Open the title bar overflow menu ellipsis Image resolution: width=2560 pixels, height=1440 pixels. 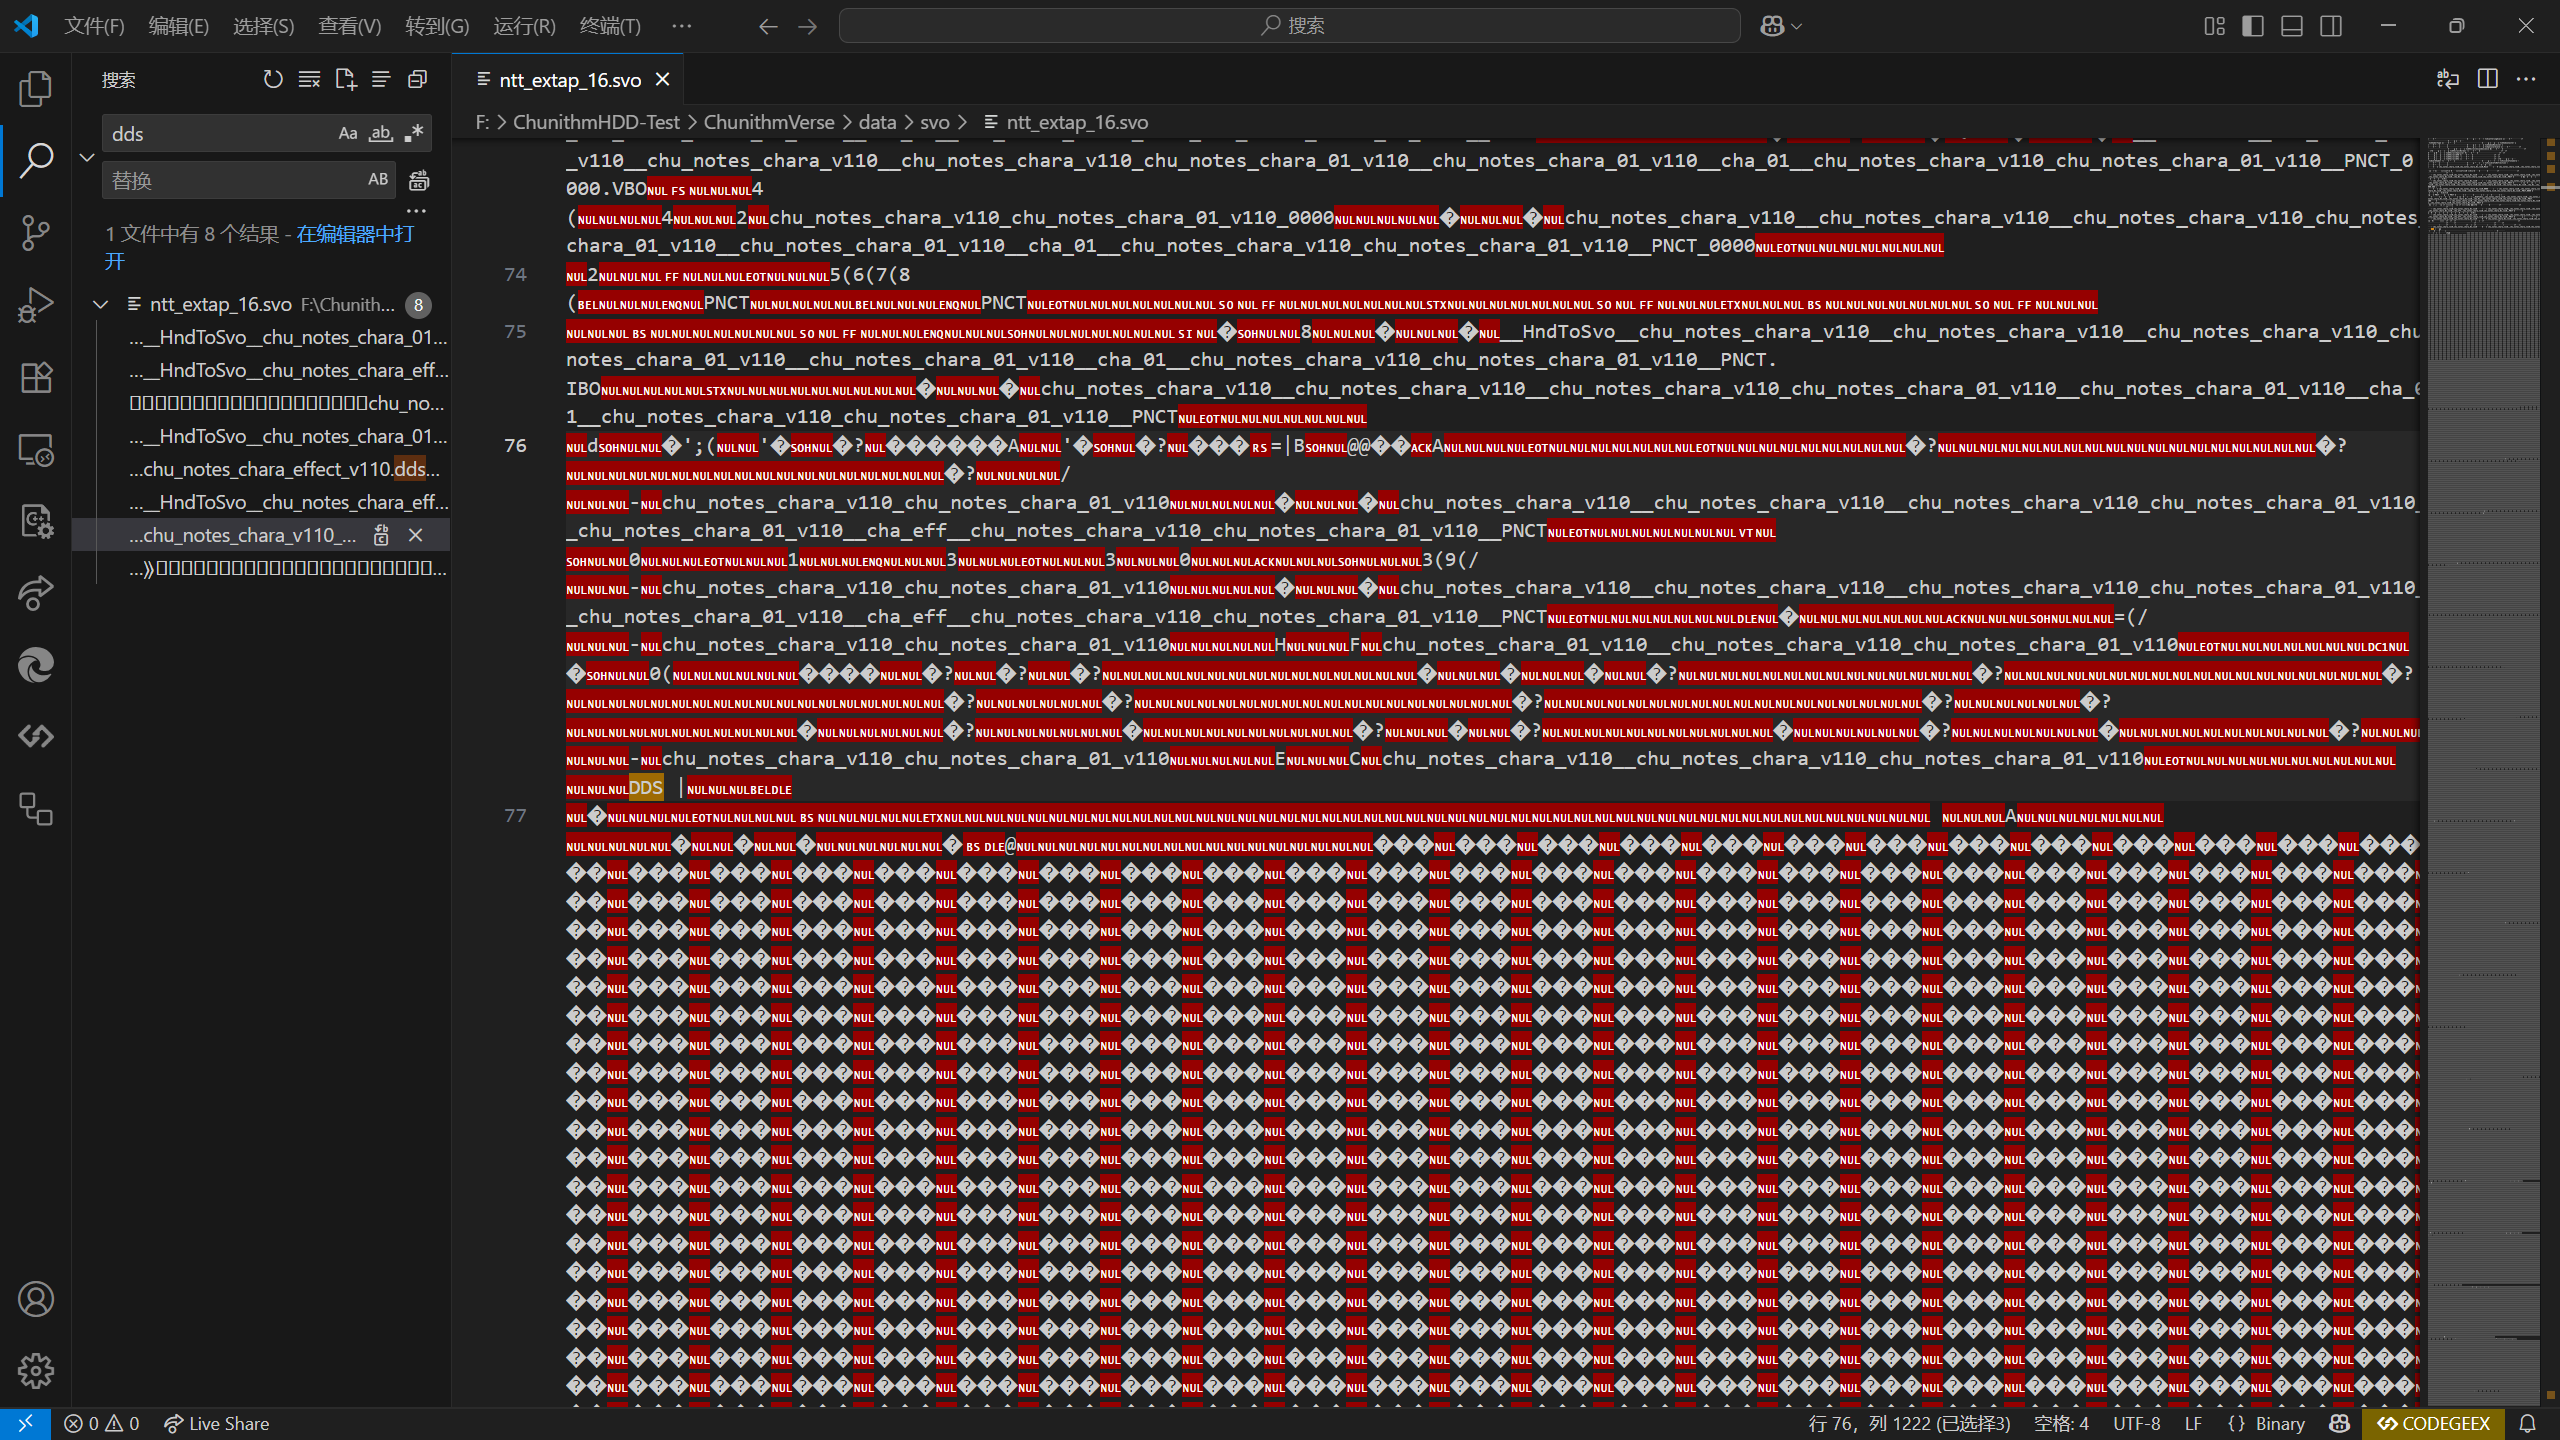(x=682, y=26)
